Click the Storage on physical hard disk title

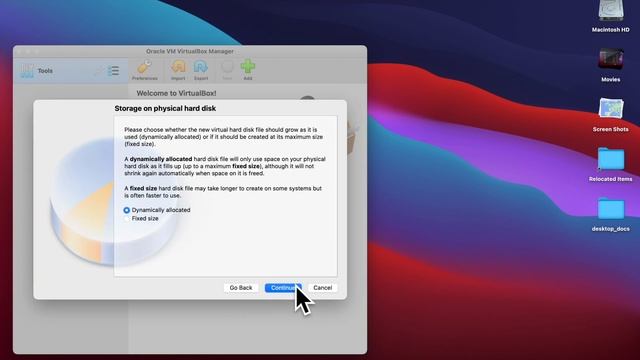165,108
